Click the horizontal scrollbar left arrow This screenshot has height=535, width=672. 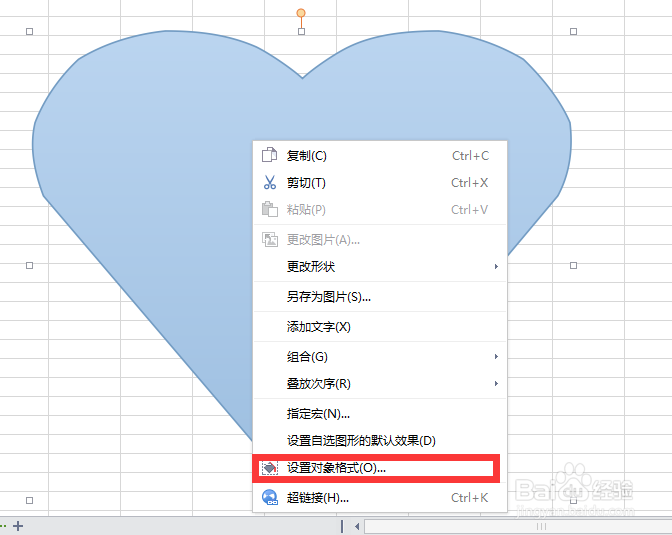point(357,526)
